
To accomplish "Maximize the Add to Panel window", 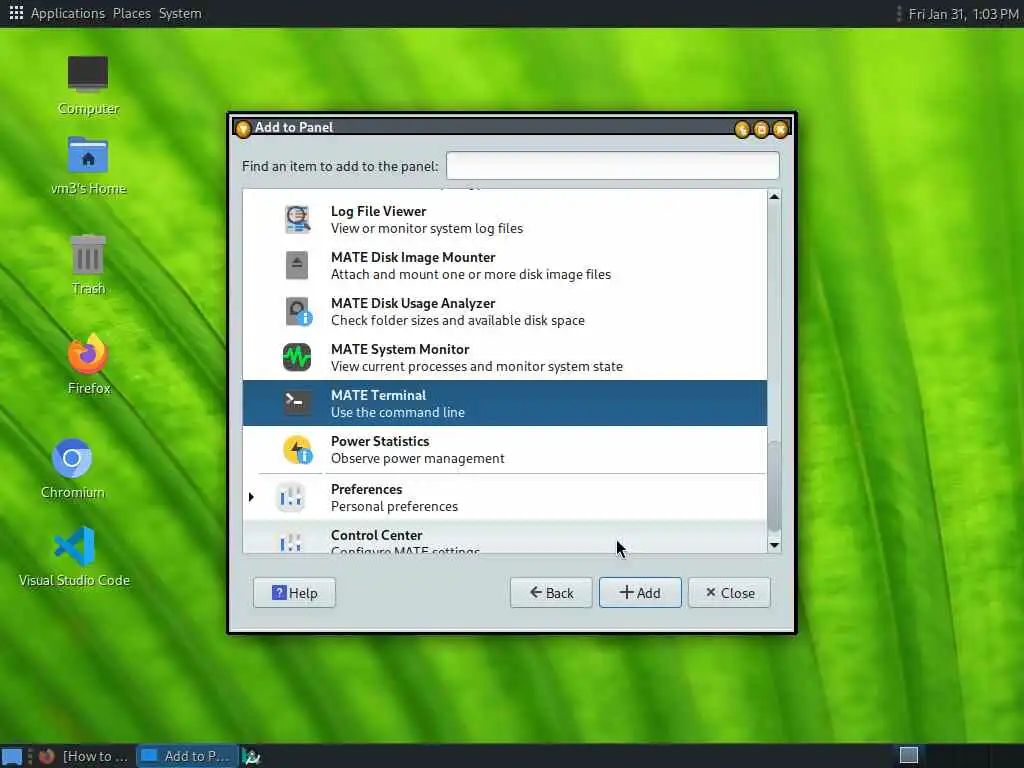I will pyautogui.click(x=761, y=129).
